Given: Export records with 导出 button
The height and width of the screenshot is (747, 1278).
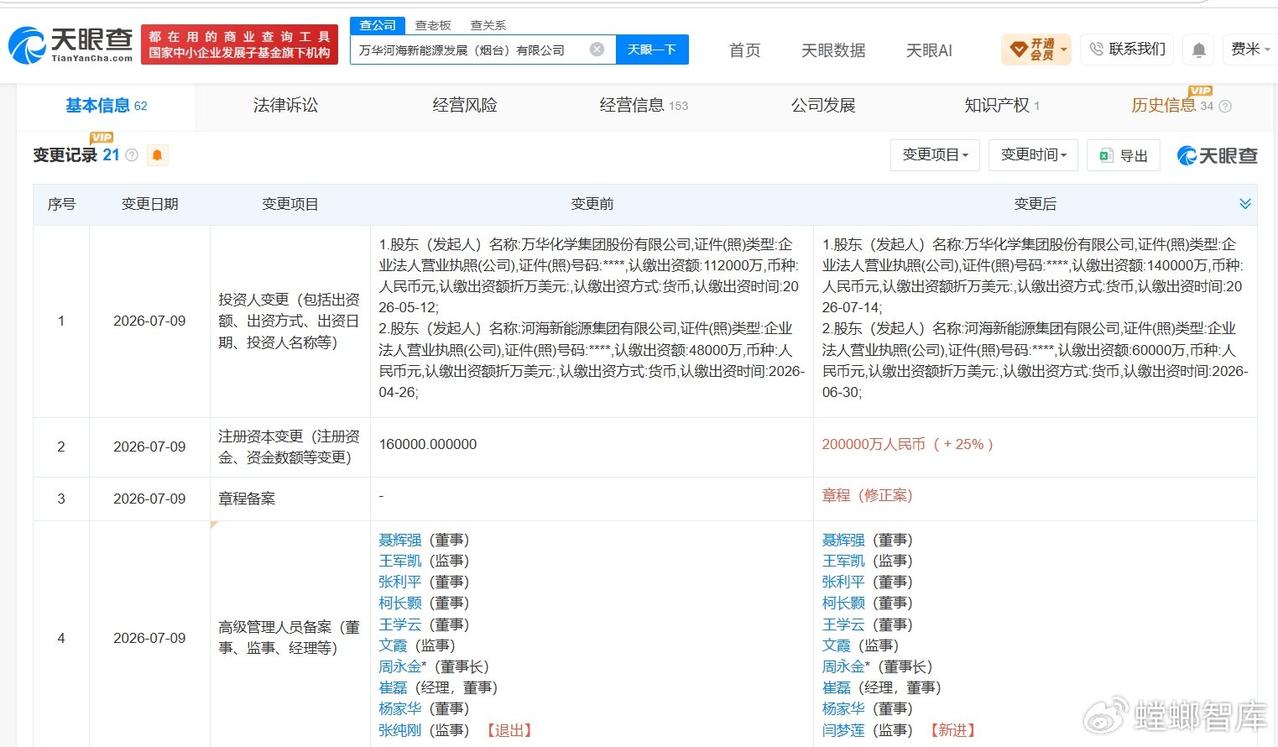Looking at the screenshot, I should click(x=1123, y=155).
